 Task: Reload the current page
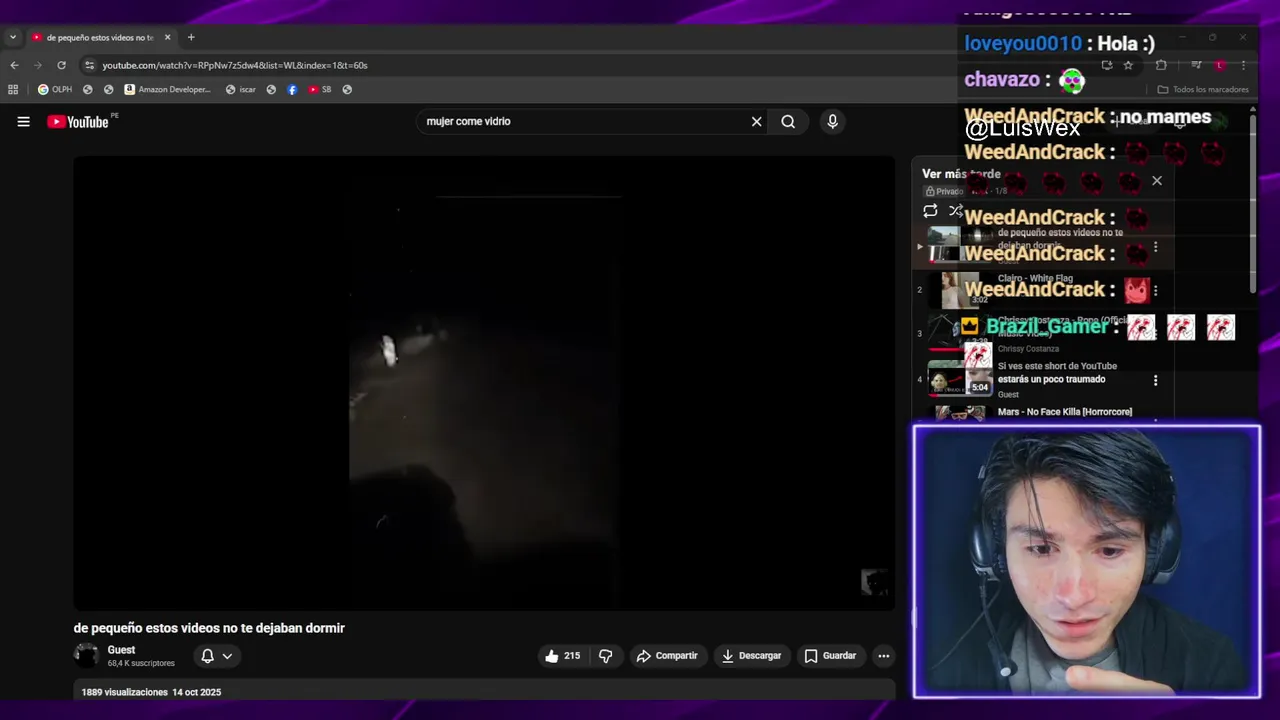pos(62,65)
